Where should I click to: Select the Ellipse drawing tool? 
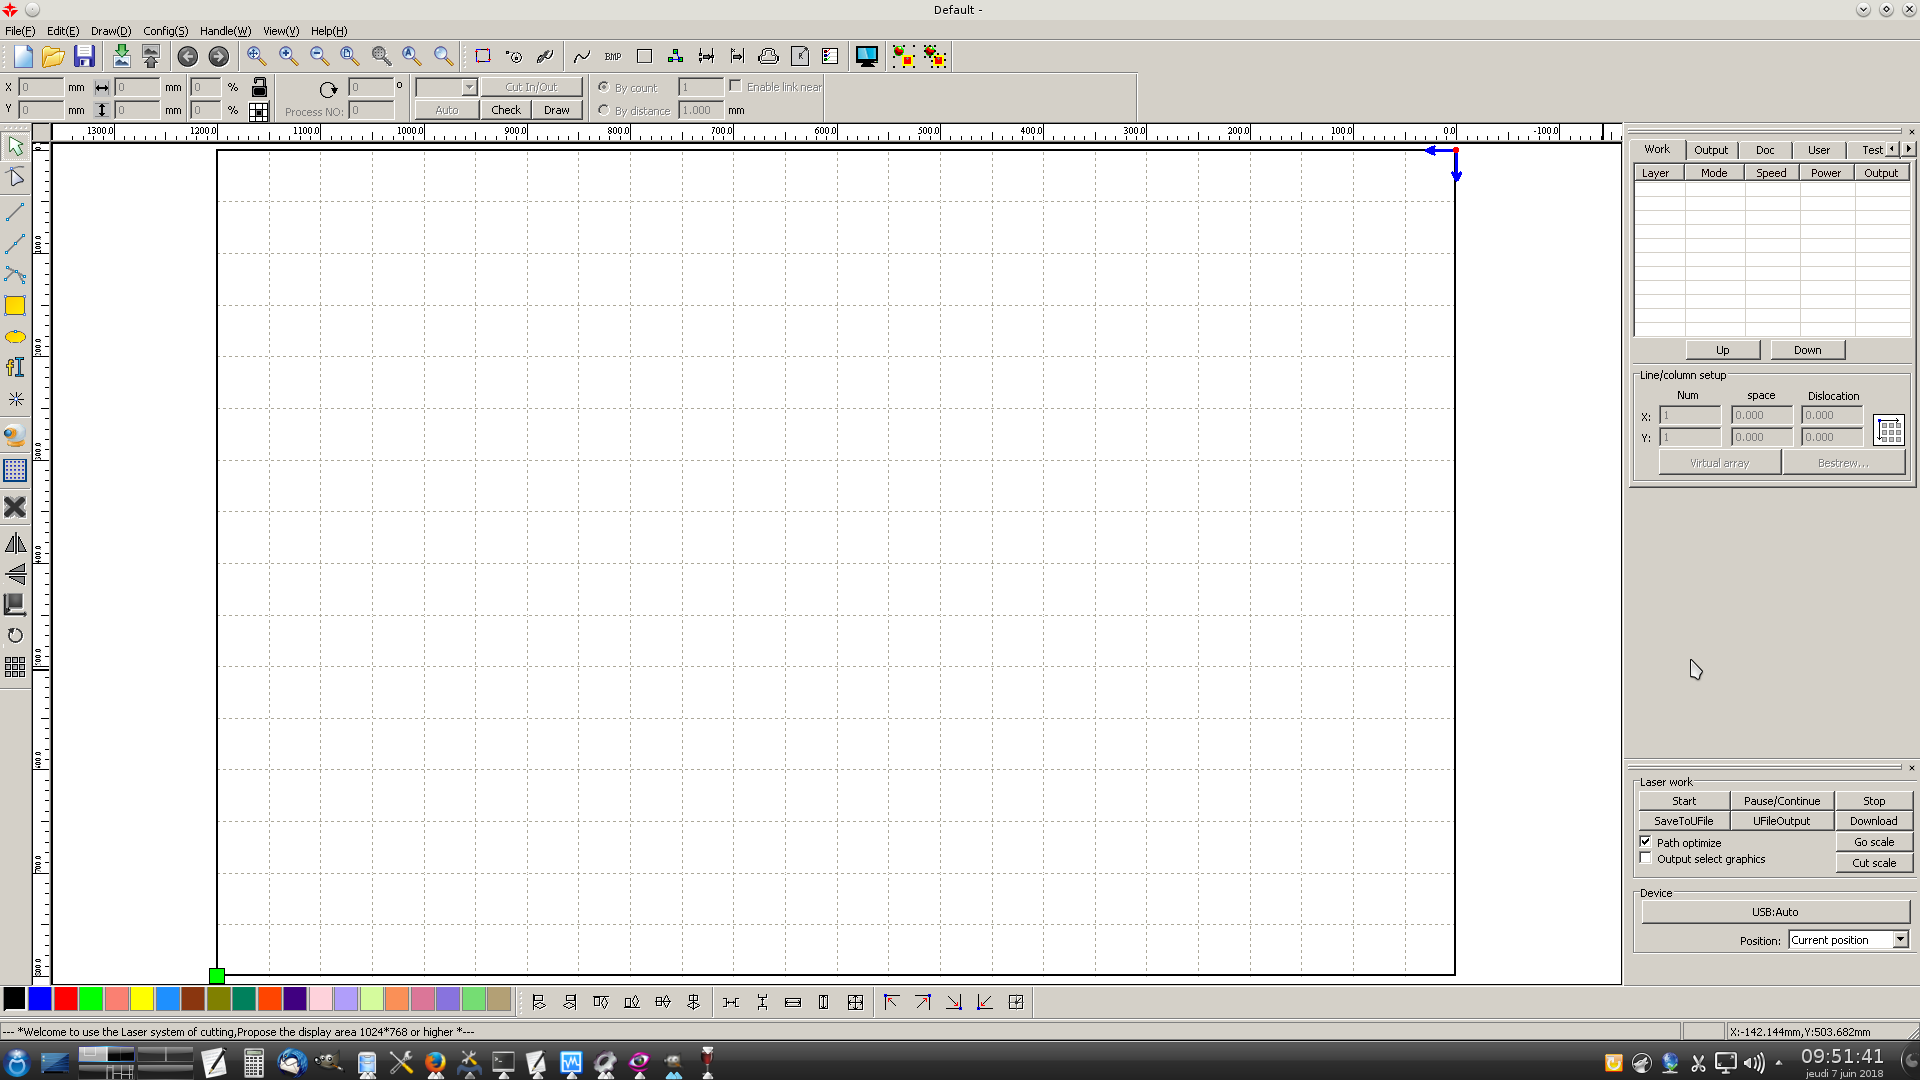[x=15, y=337]
